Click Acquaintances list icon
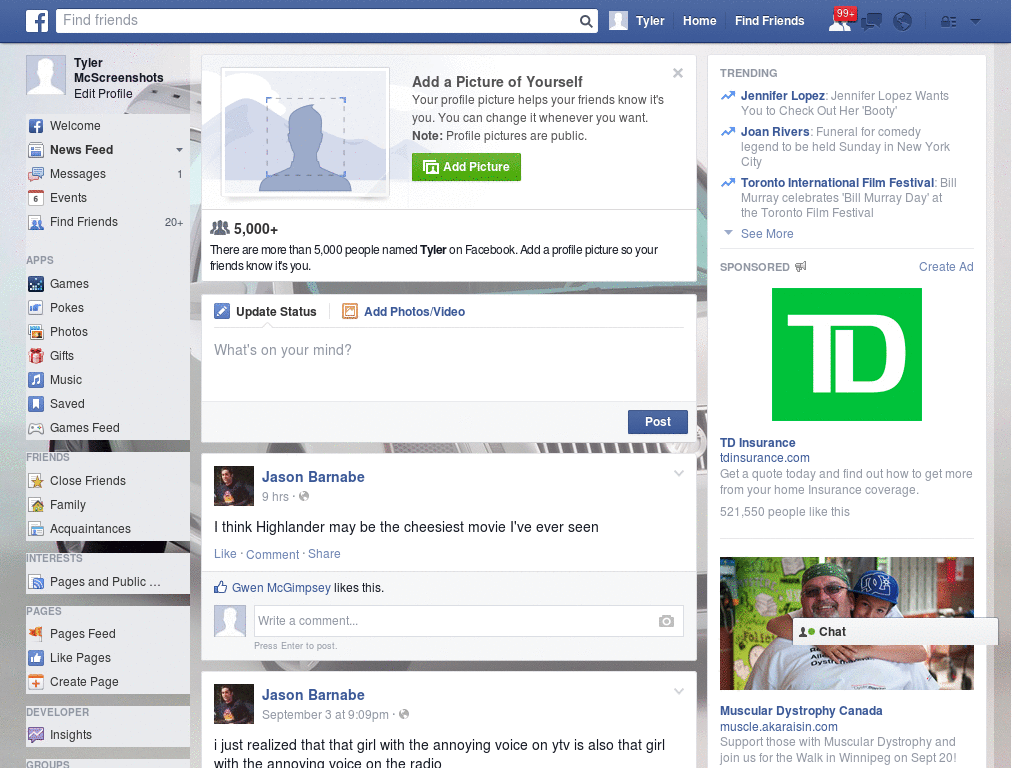Image resolution: width=1024 pixels, height=768 pixels. 36,529
